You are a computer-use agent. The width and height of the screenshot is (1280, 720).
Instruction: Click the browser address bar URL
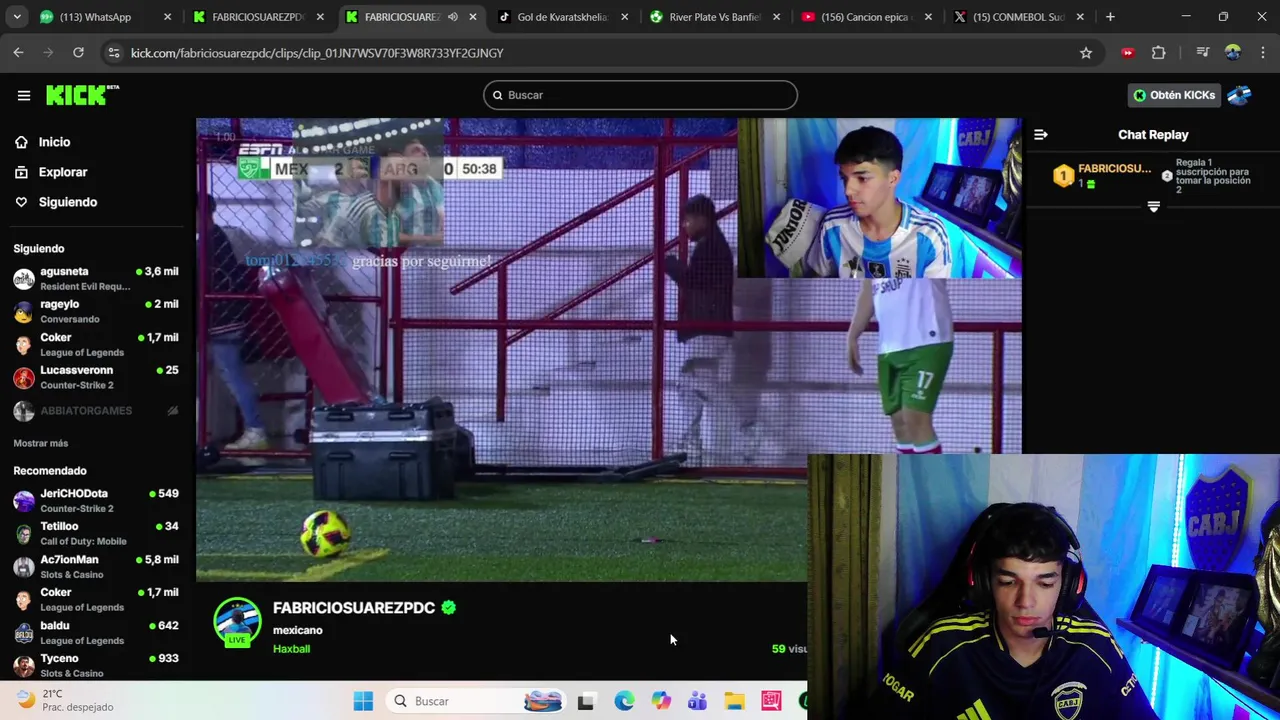coord(317,53)
